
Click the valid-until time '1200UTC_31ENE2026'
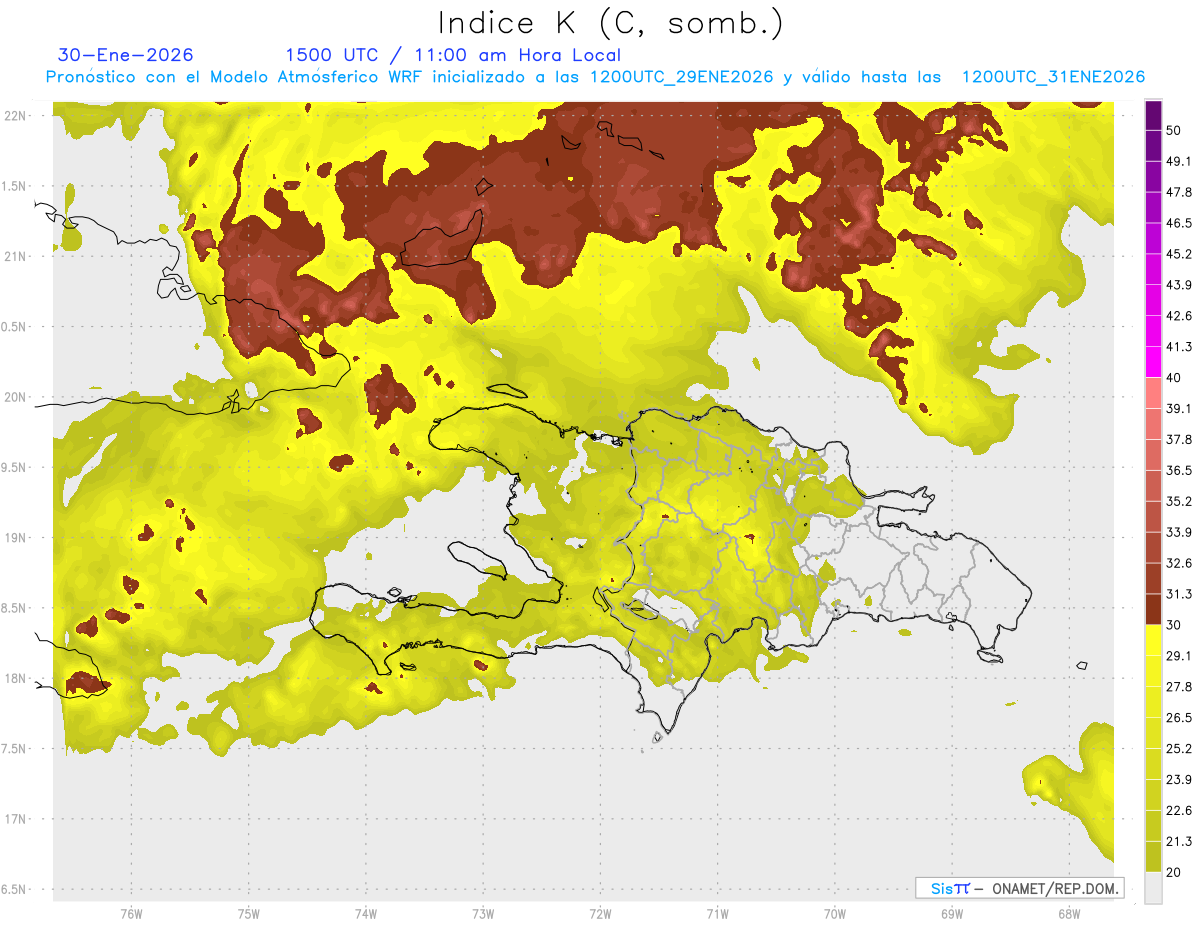point(1053,77)
